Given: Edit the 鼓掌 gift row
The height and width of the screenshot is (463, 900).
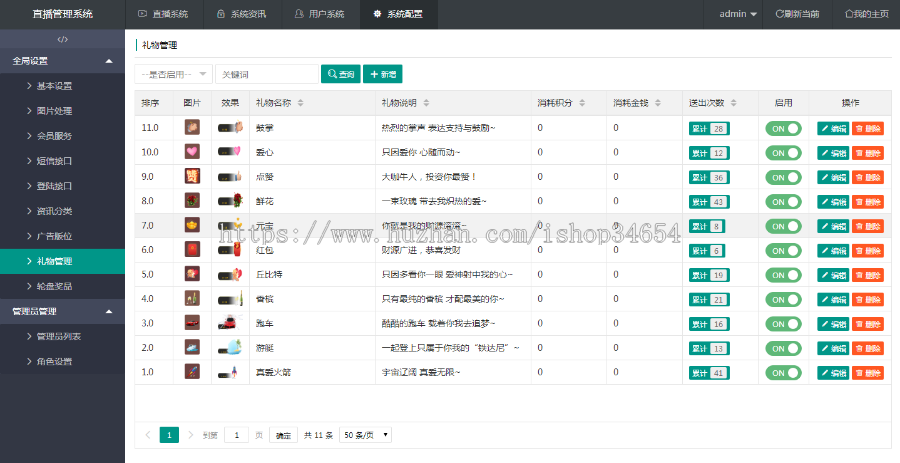Looking at the screenshot, I should 833,129.
